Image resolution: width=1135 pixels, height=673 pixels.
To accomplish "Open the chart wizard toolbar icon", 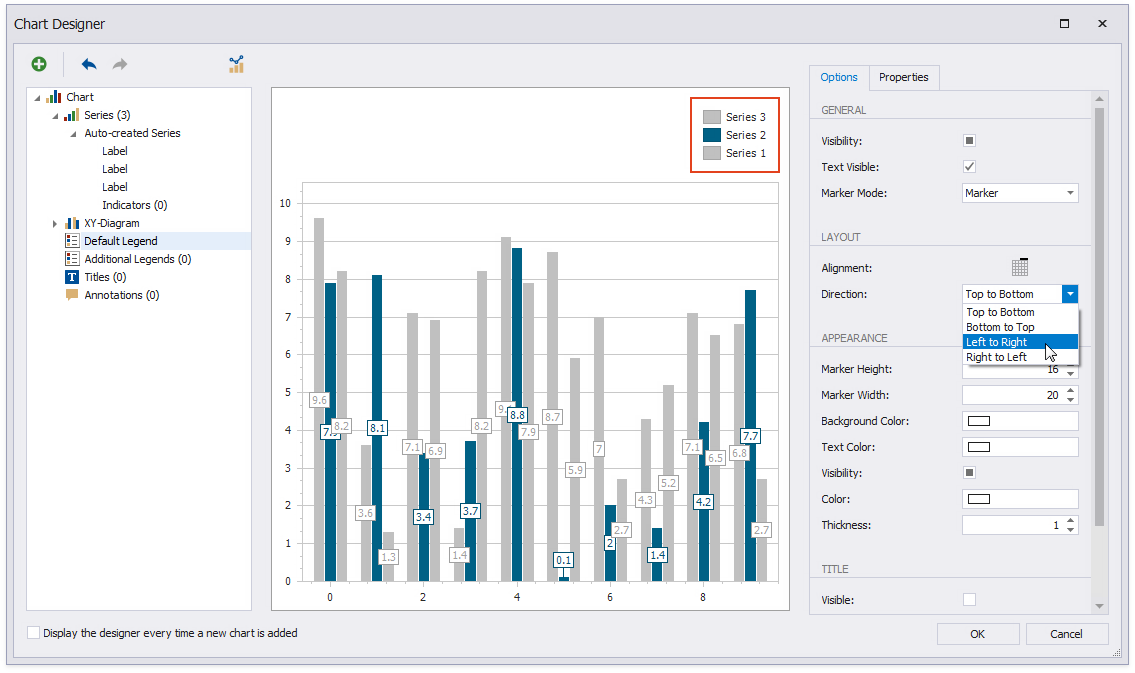I will point(236,64).
